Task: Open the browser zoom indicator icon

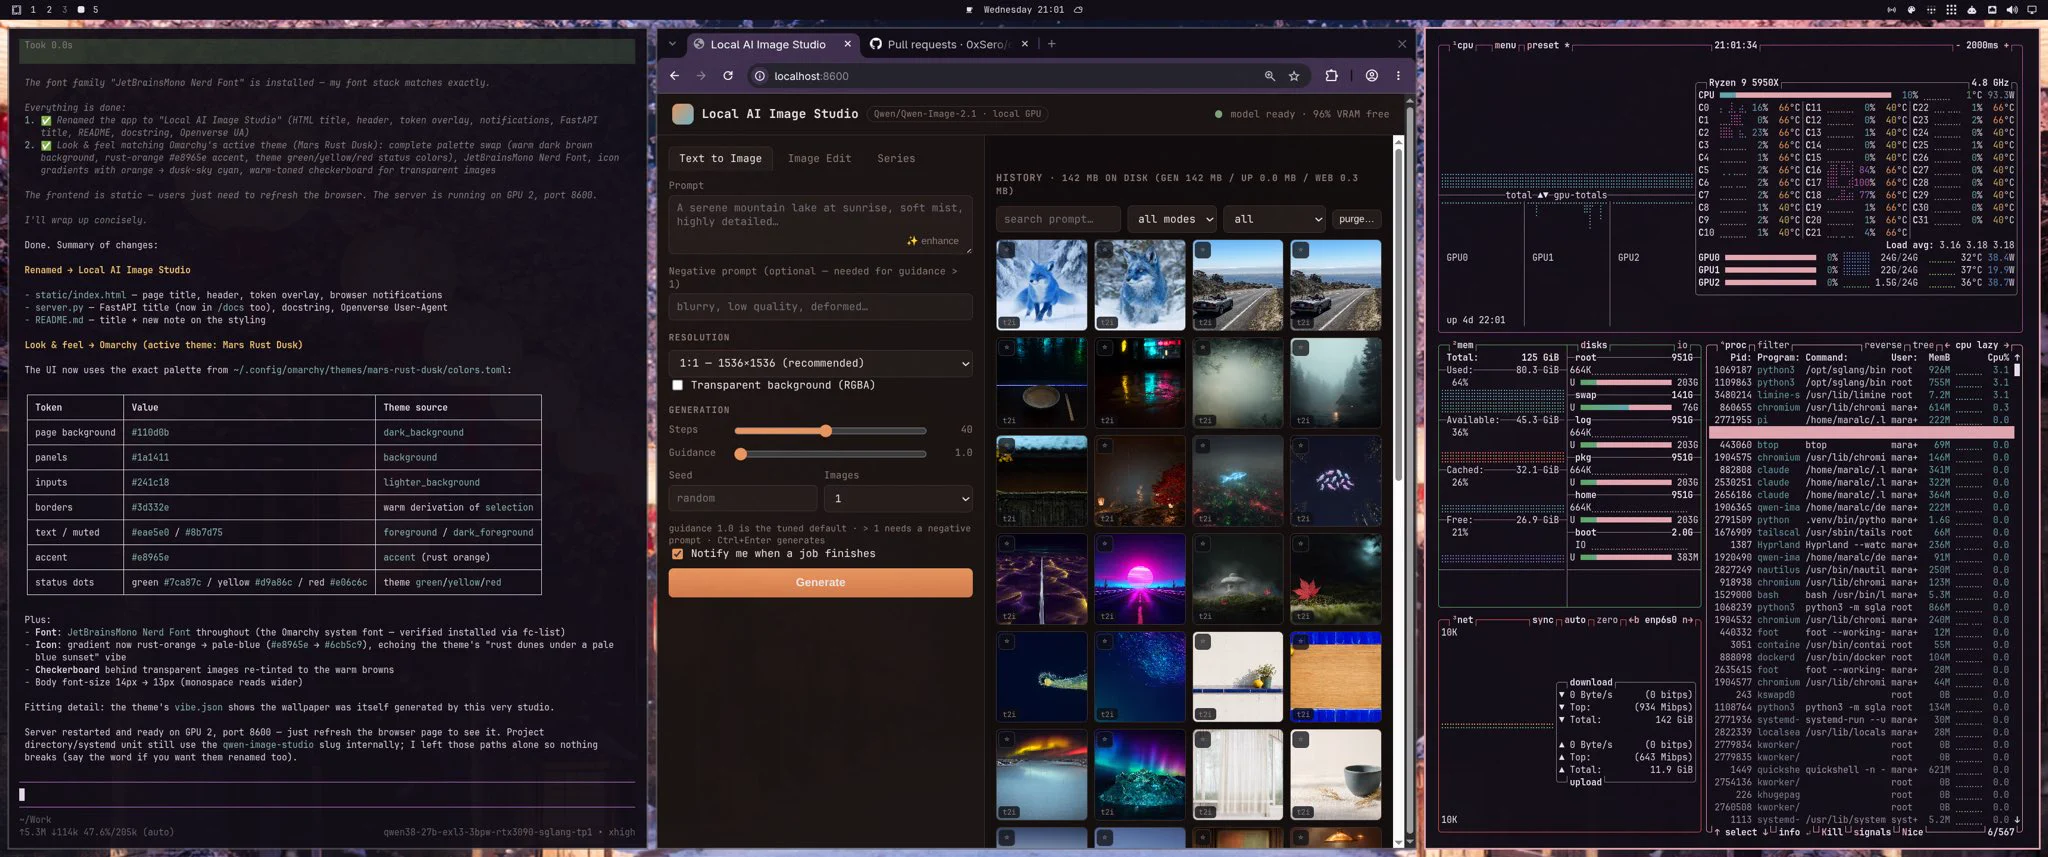Action: pyautogui.click(x=1270, y=76)
